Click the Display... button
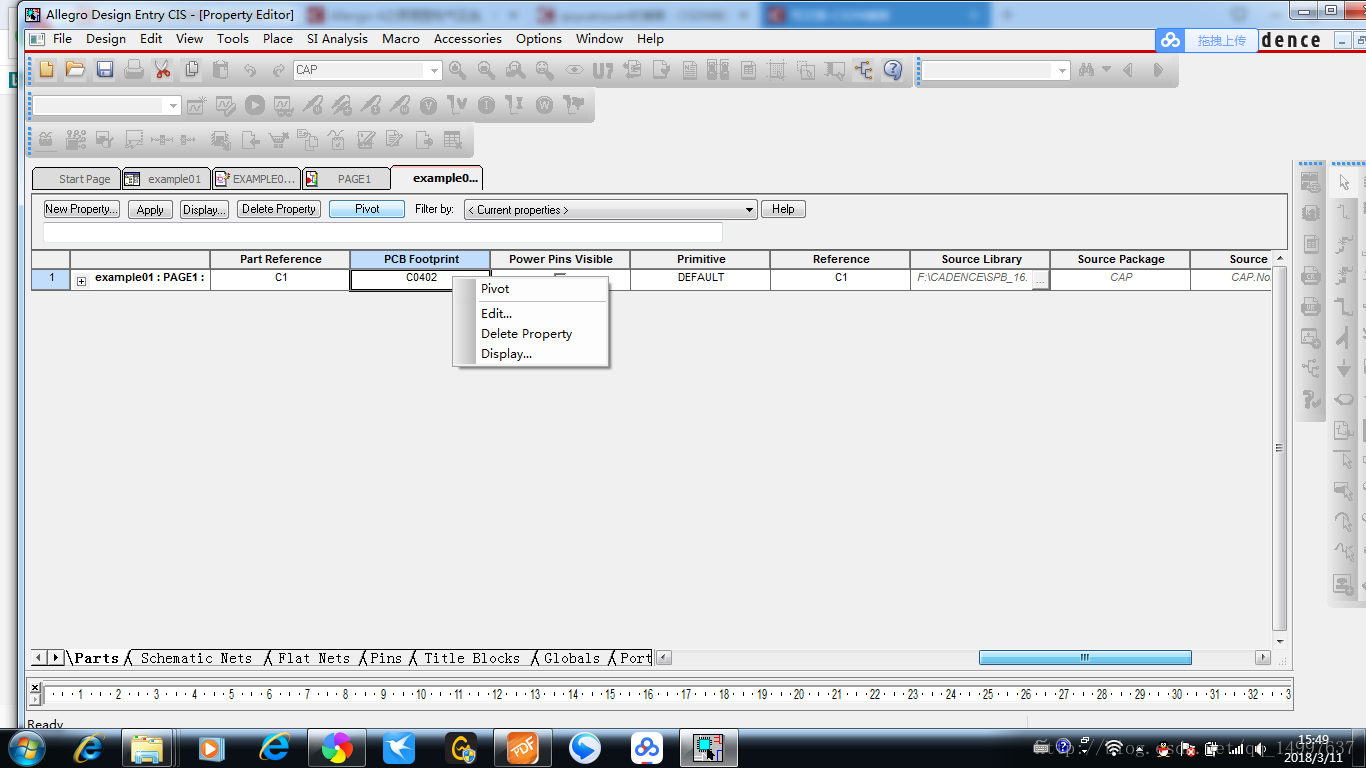This screenshot has height=768, width=1366. pyautogui.click(x=204, y=209)
